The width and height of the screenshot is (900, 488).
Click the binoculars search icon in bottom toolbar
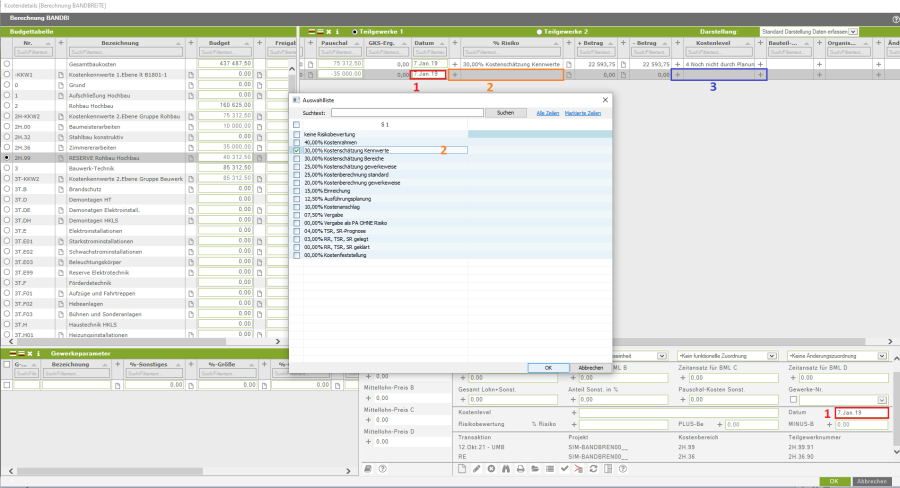click(506, 469)
